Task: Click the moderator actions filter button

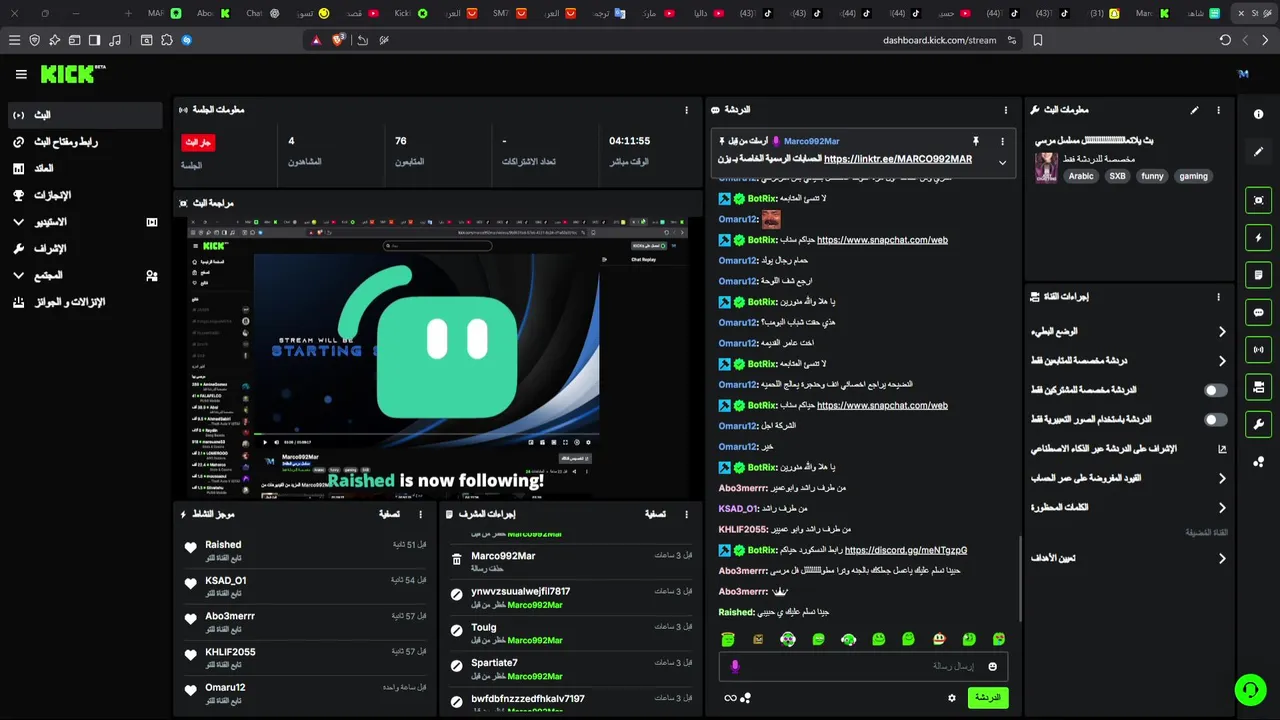Action: pos(655,514)
